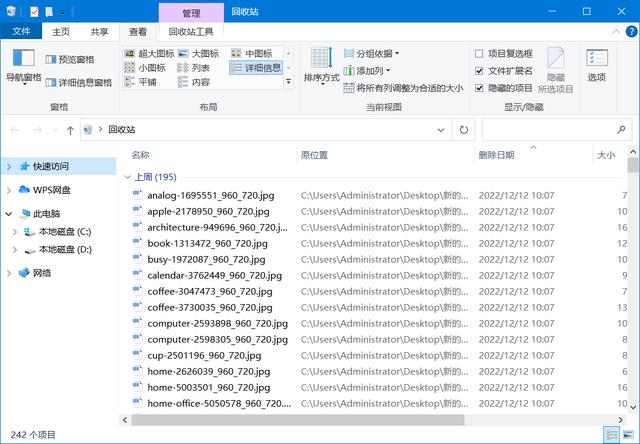Switch layout to 超大图标
This screenshot has height=444, width=640.
(149, 53)
